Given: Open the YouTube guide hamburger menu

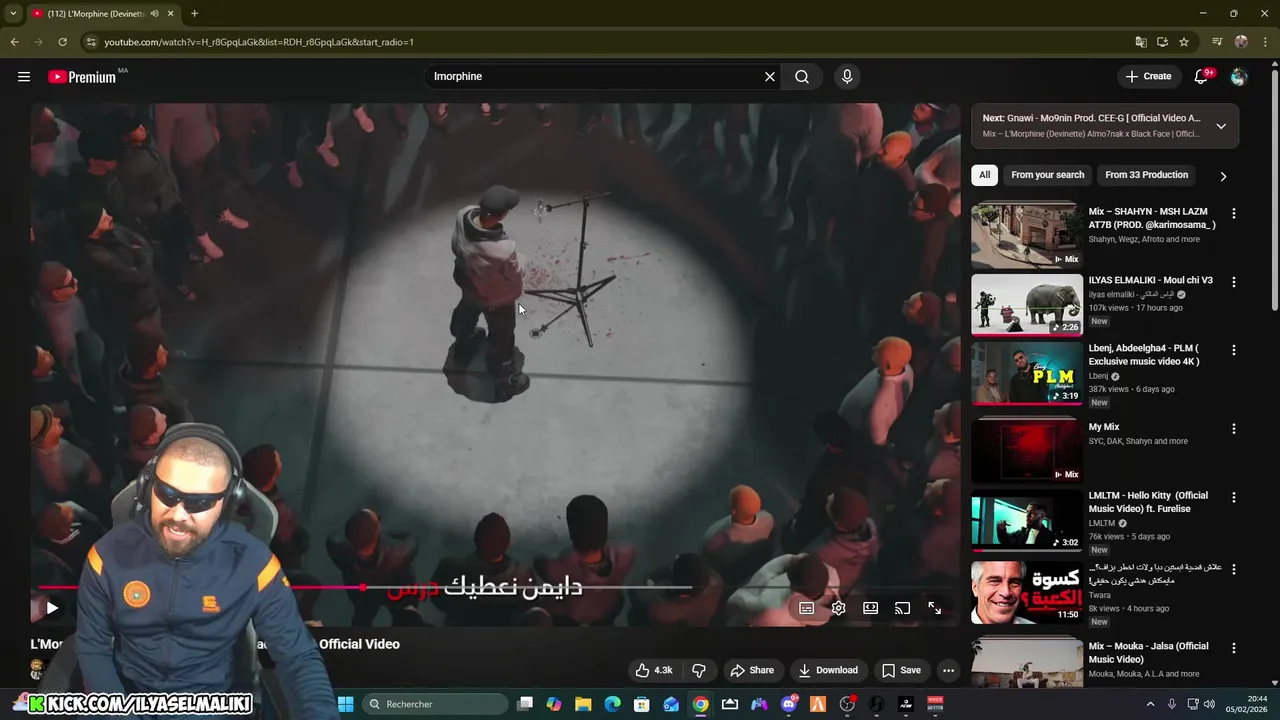Looking at the screenshot, I should (x=24, y=76).
